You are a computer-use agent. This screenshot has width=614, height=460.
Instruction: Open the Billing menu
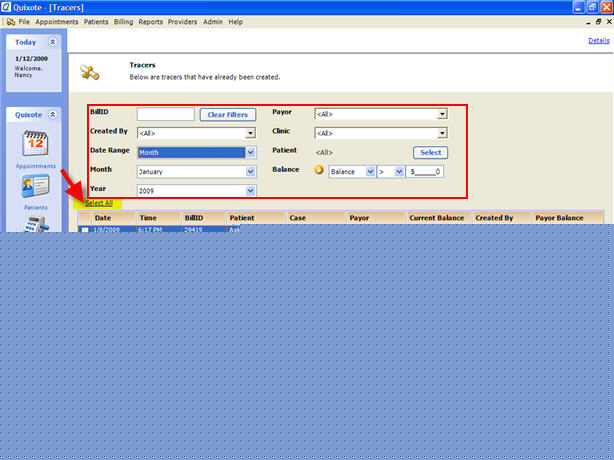[x=123, y=22]
